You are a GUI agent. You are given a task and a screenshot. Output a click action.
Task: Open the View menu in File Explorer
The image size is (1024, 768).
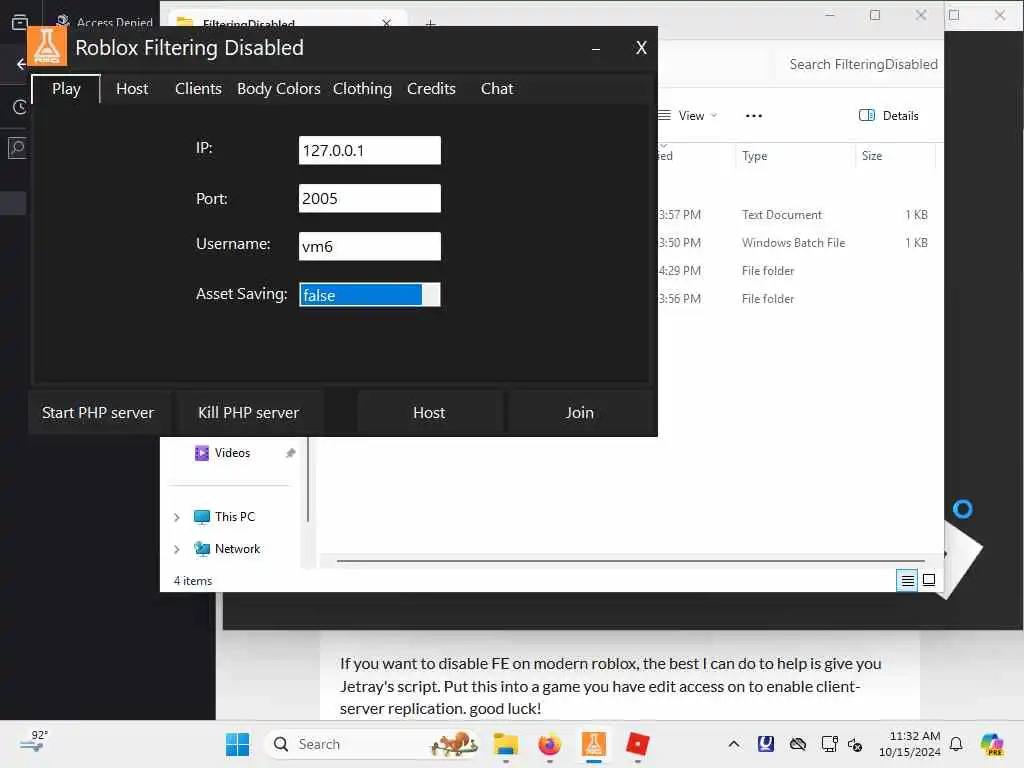coord(688,116)
